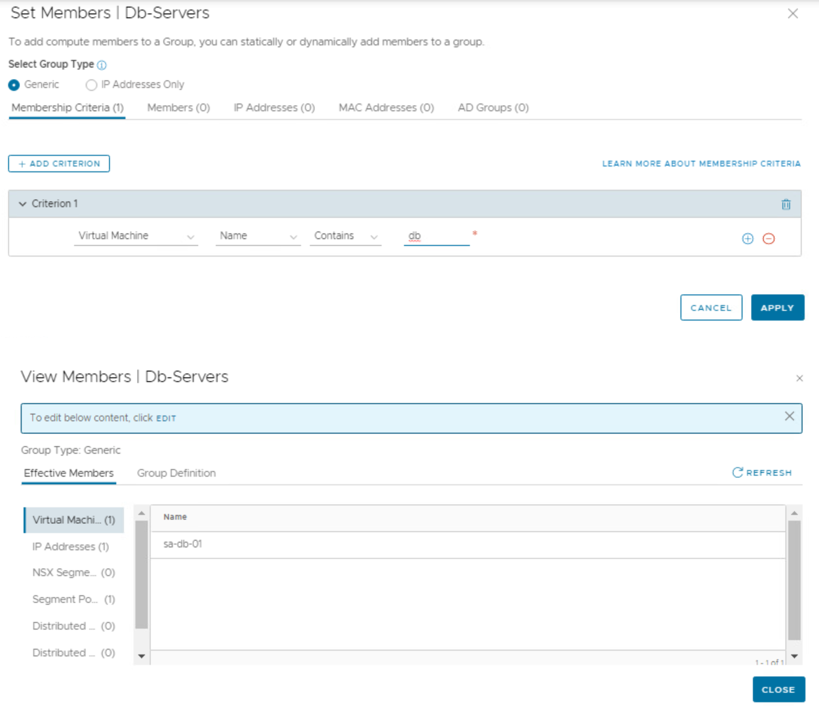Dismiss the edit info banner
This screenshot has width=819, height=706.
tap(789, 416)
